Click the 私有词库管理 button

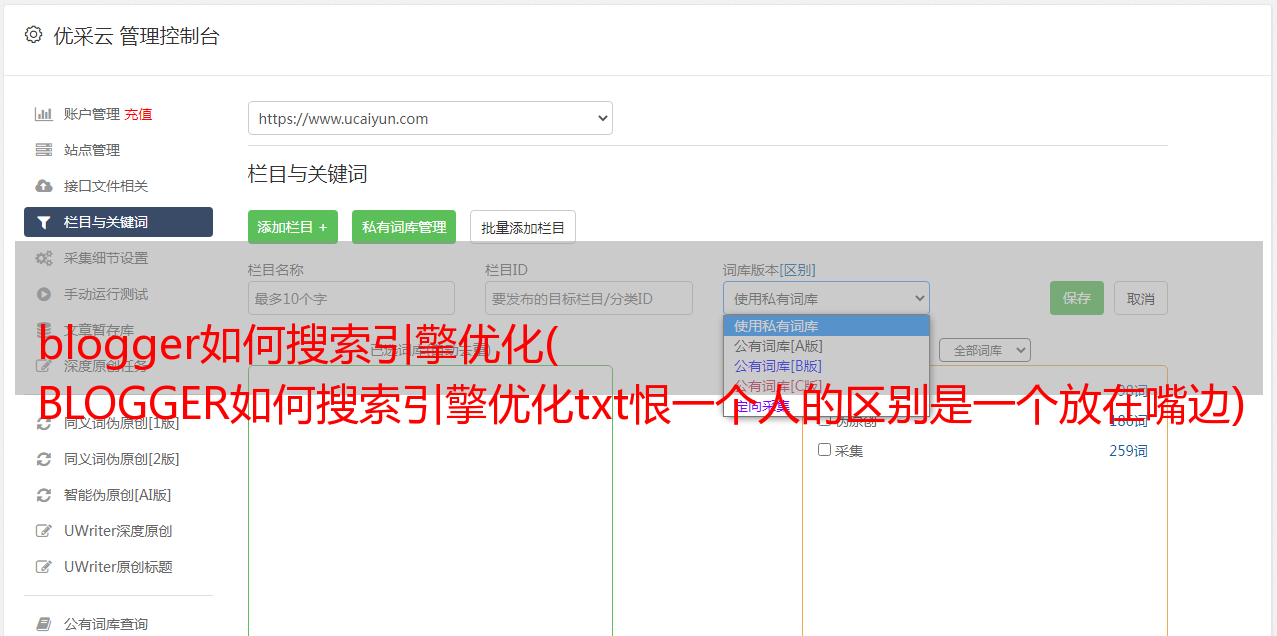point(404,227)
